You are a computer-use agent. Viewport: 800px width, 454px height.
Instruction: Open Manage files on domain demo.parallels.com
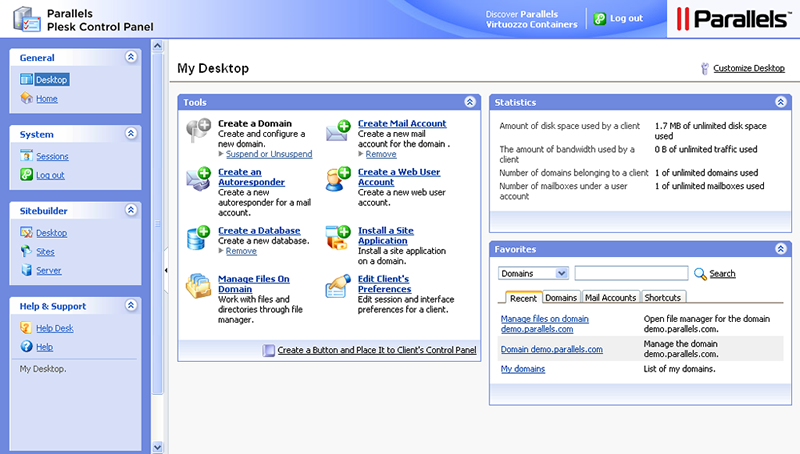(544, 324)
